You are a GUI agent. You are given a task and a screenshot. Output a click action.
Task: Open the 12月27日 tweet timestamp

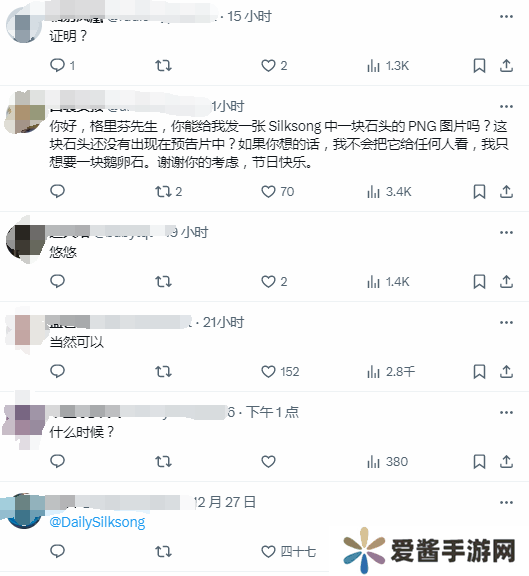coord(225,502)
